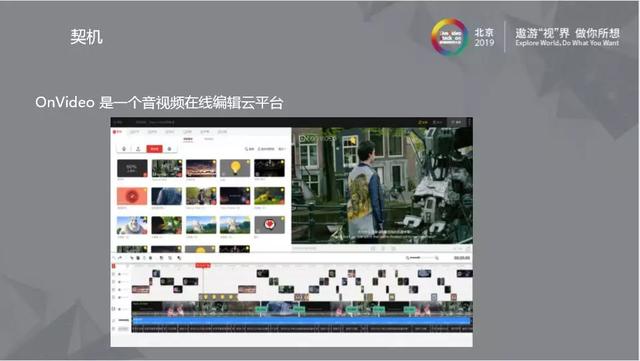Select the blue audio track clip

[x=302, y=321]
